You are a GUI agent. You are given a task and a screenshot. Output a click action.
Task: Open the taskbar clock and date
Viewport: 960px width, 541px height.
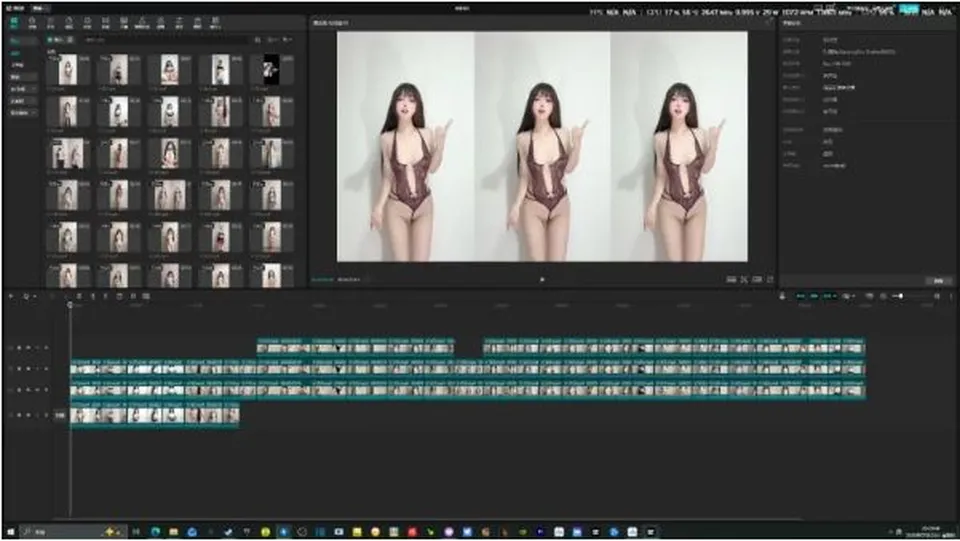tap(931, 532)
